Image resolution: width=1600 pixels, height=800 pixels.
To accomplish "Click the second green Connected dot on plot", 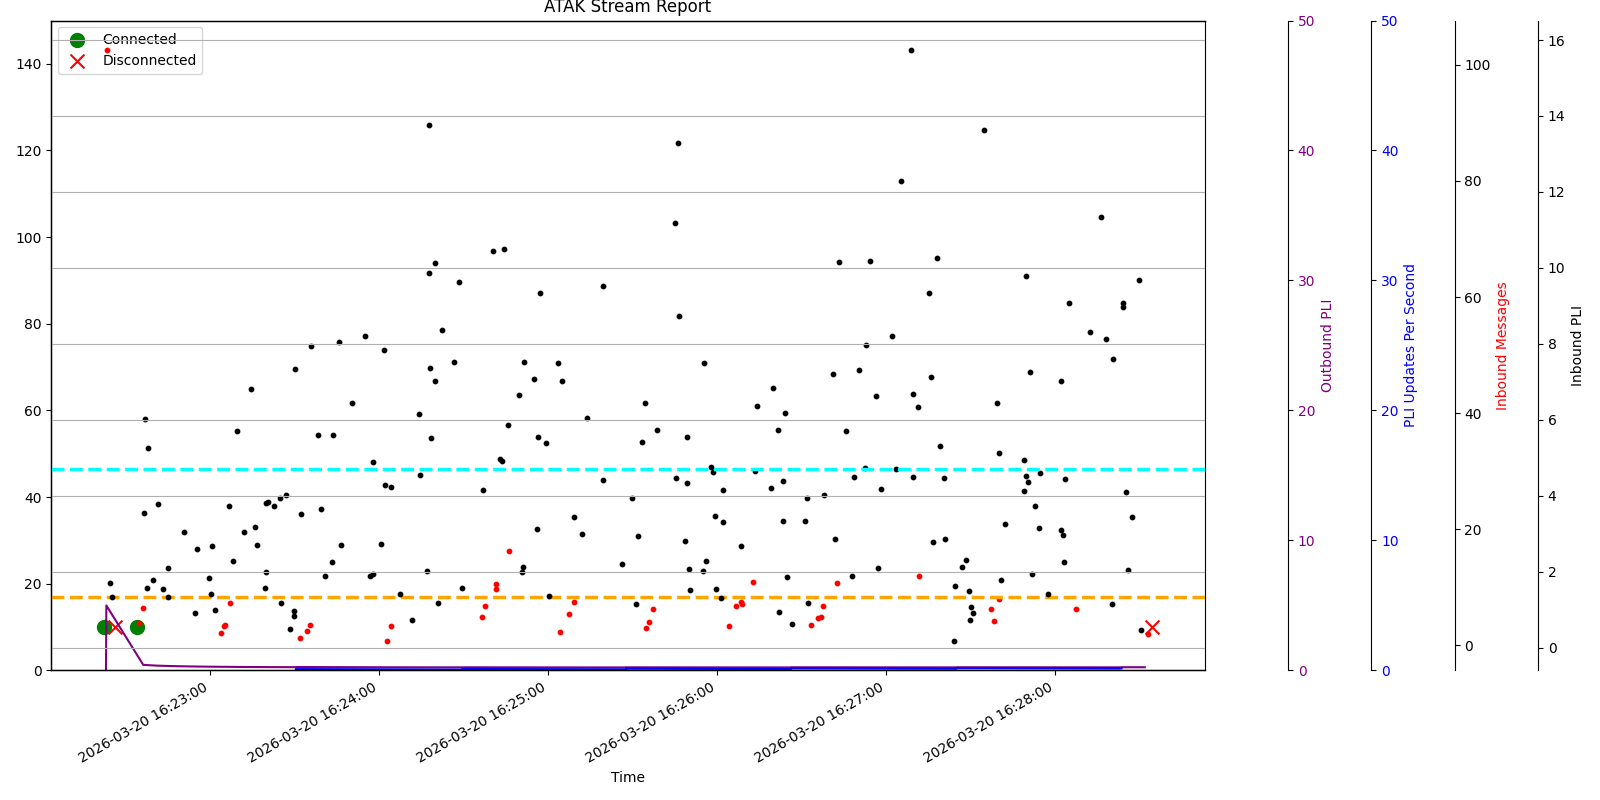I will point(137,627).
